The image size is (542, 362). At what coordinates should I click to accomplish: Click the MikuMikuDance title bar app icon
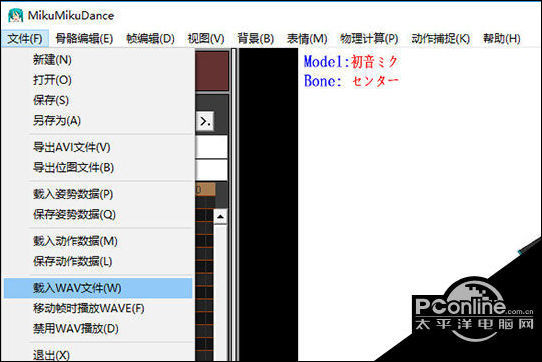16,16
